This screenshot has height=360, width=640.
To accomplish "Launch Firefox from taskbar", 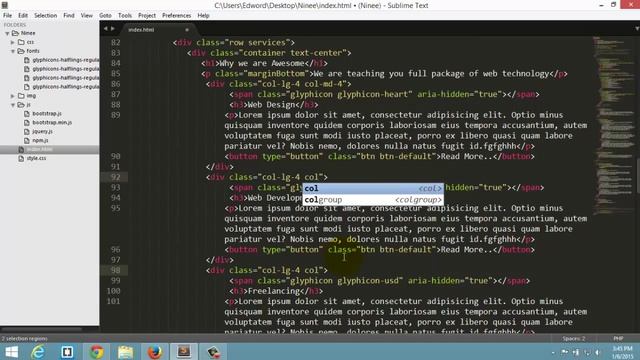I will 155,352.
